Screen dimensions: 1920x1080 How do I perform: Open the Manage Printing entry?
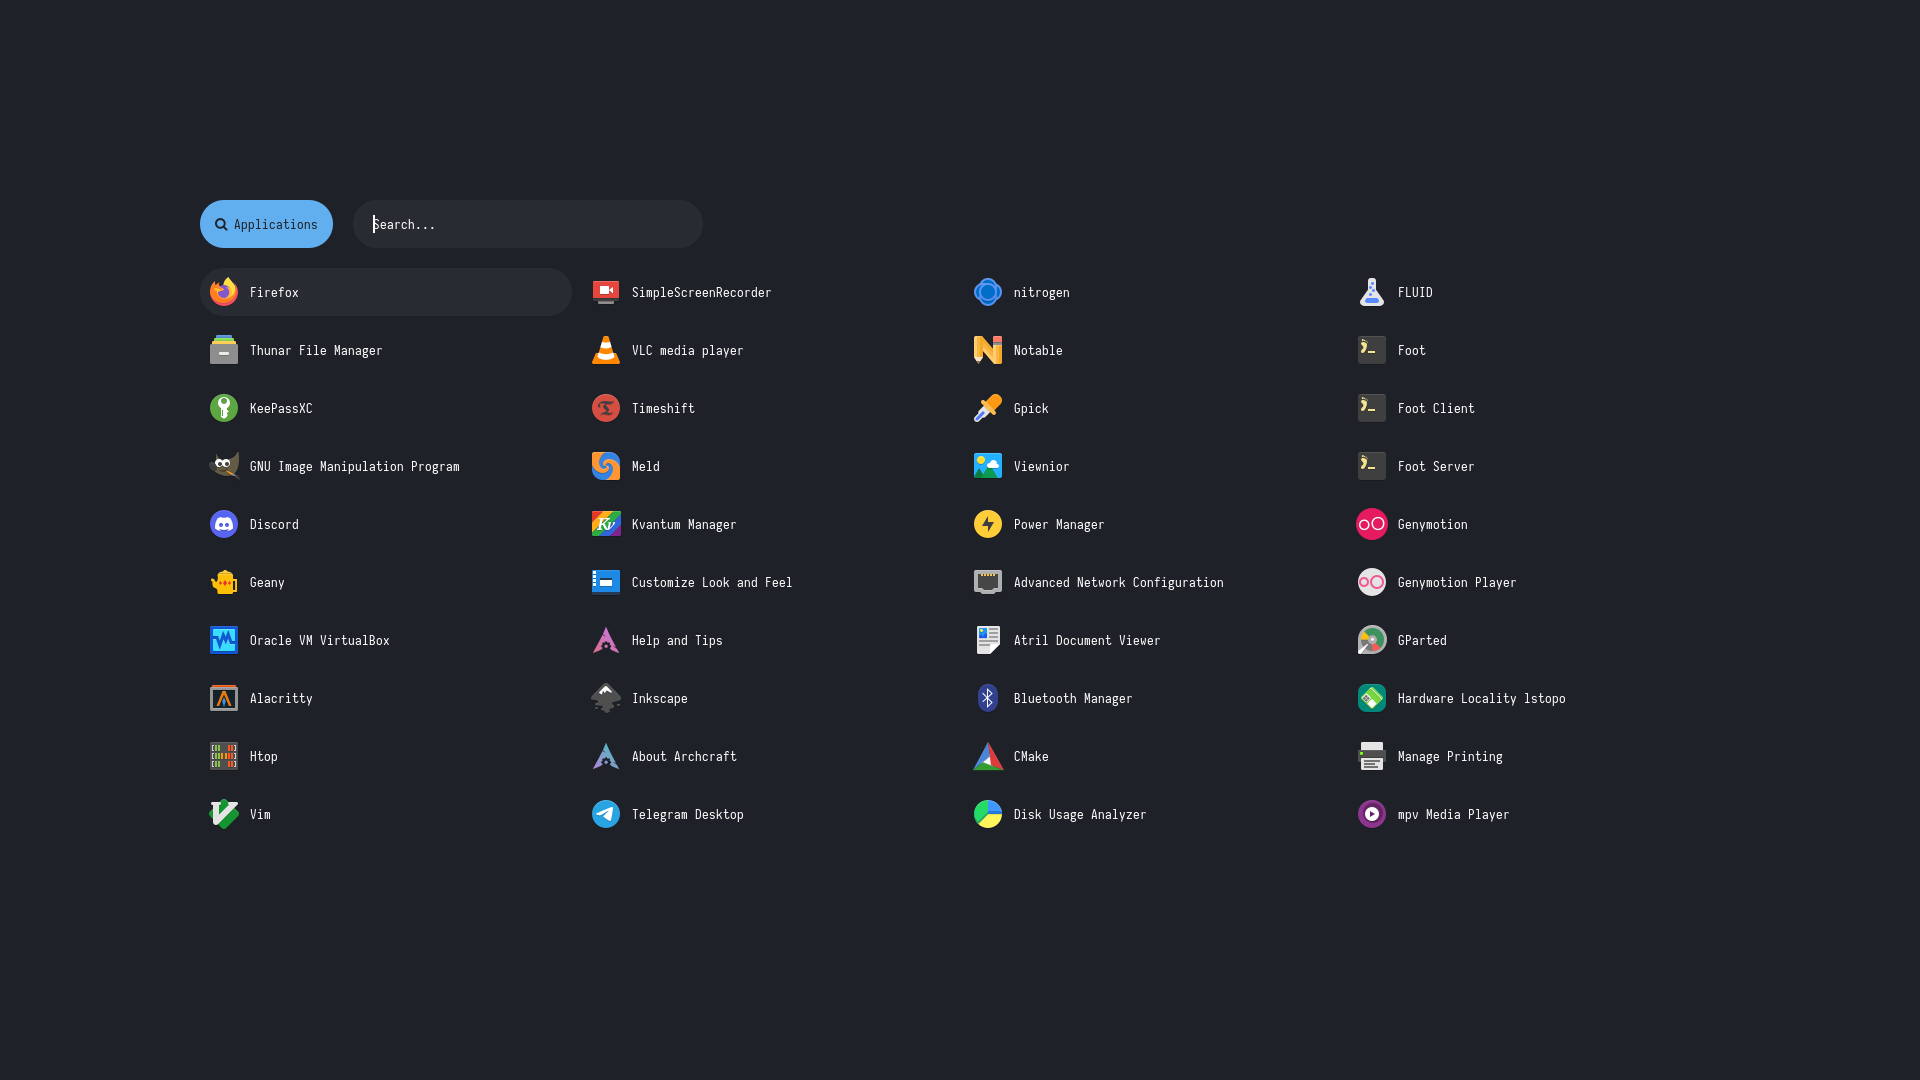point(1449,756)
